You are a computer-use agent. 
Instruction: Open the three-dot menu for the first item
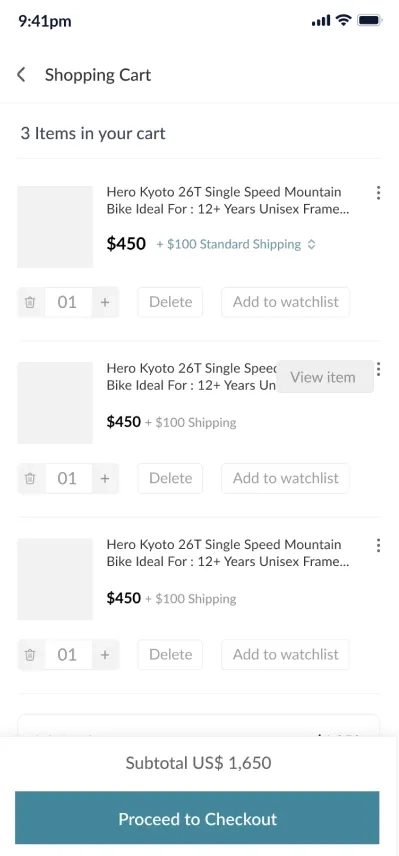(378, 193)
